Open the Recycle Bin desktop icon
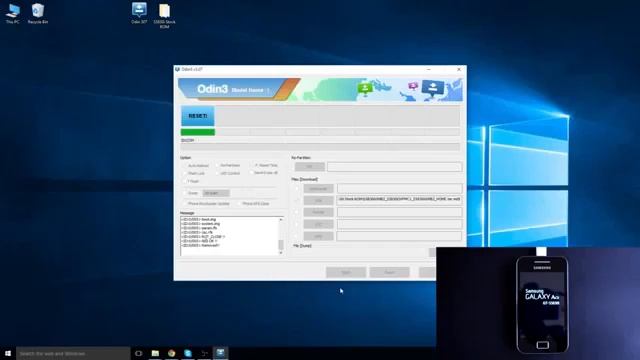 coord(38,13)
